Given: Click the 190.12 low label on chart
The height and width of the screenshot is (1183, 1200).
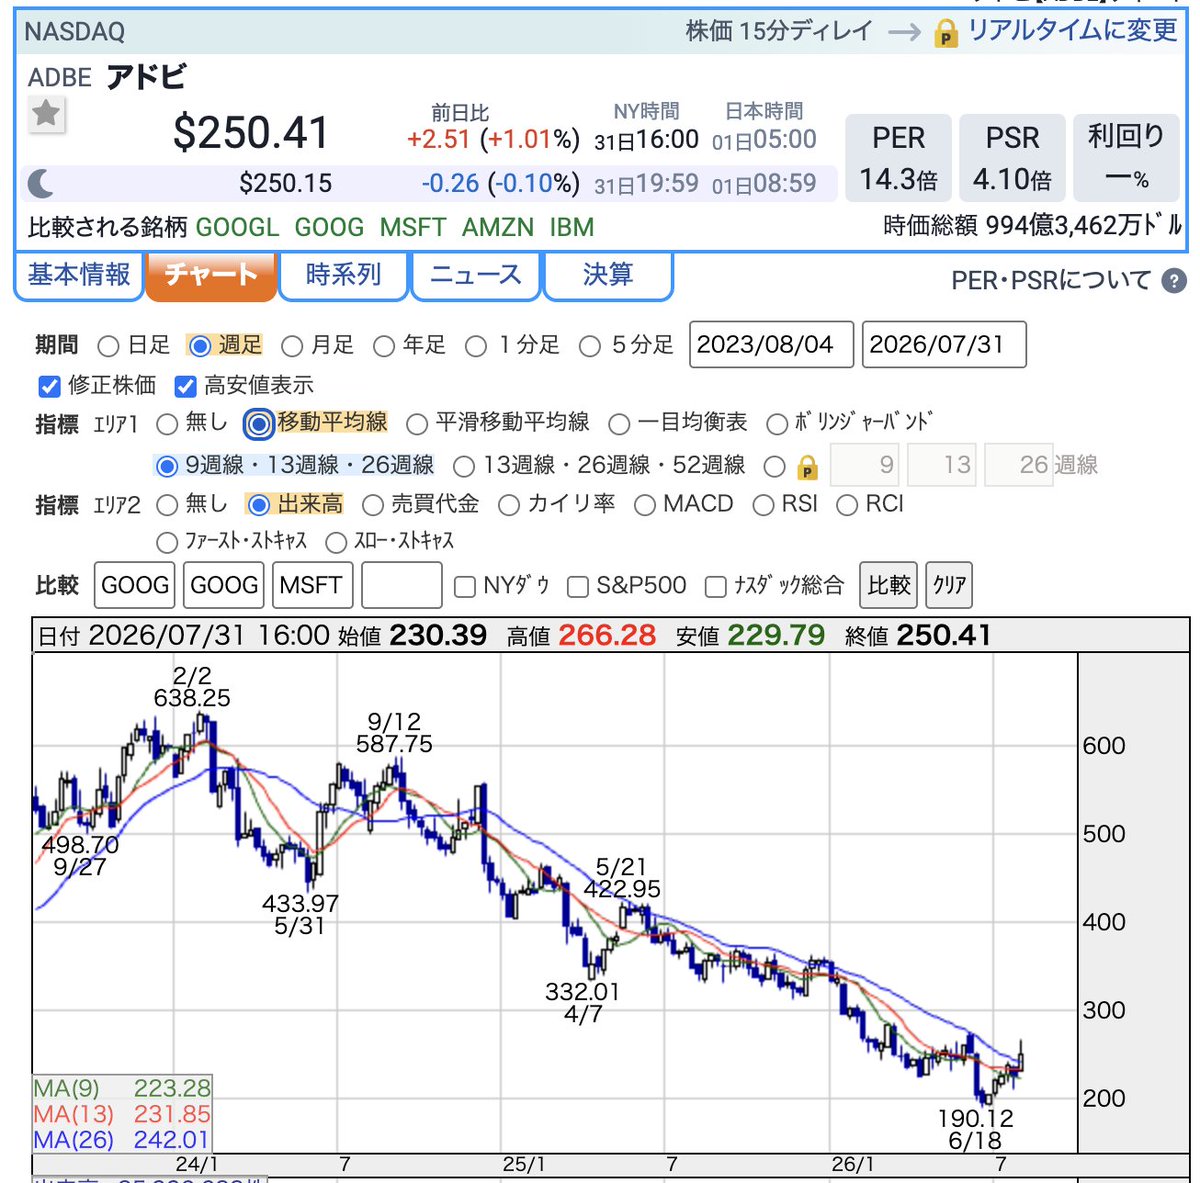Looking at the screenshot, I should (x=976, y=1118).
